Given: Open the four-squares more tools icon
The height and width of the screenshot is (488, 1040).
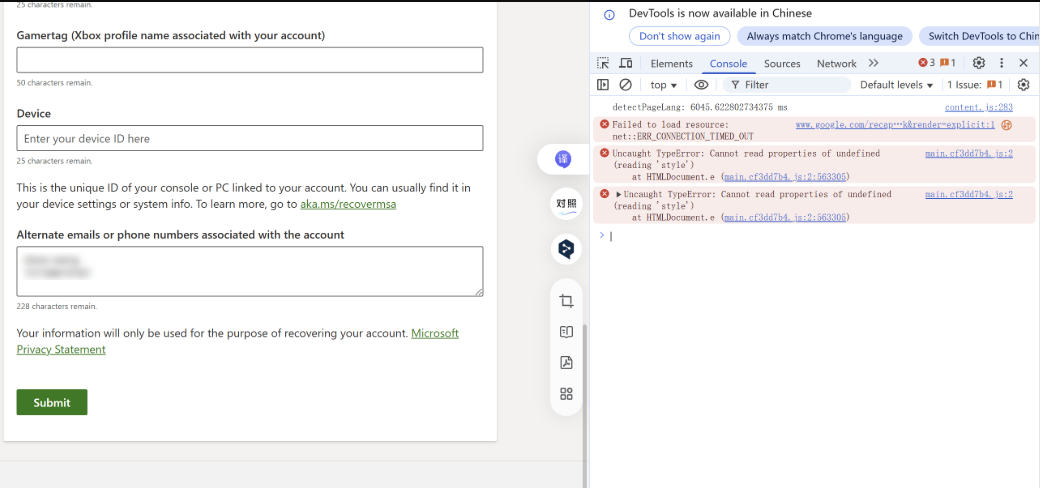Looking at the screenshot, I should (566, 395).
